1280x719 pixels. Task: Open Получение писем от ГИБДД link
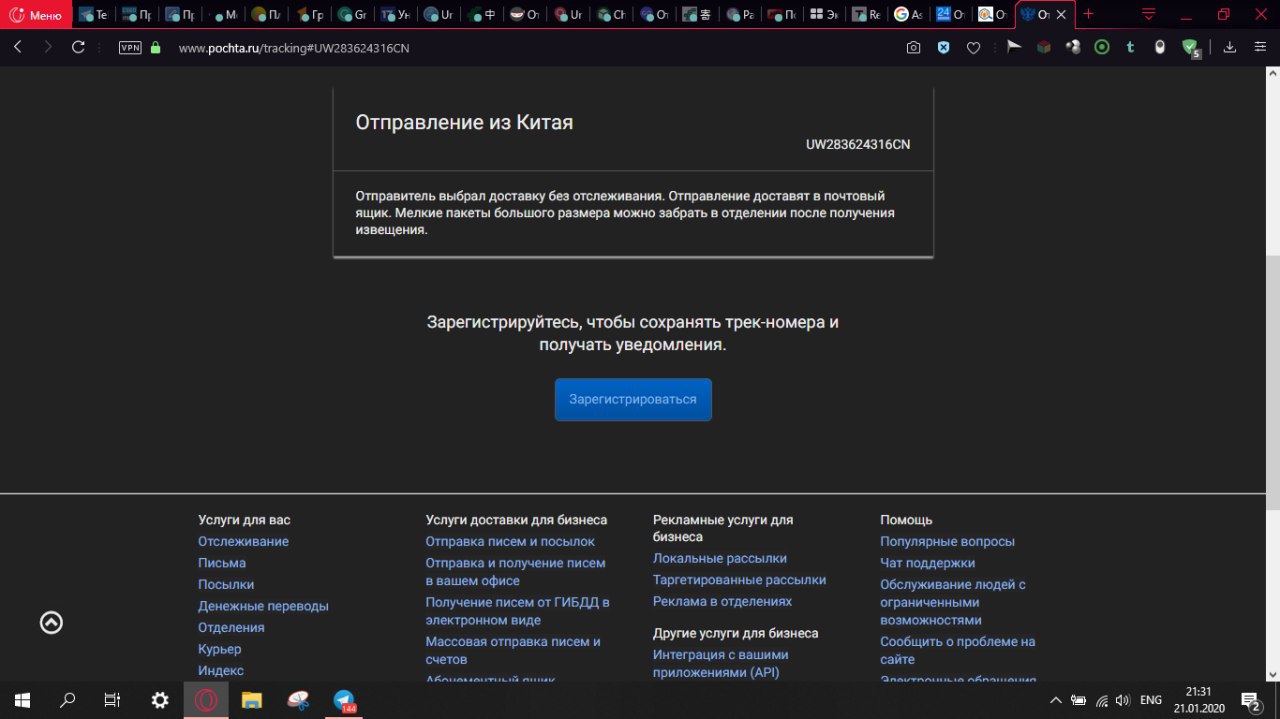[x=518, y=611]
